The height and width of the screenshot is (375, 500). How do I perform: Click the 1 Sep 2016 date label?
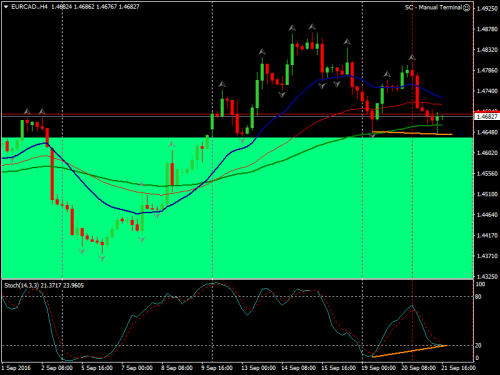click(x=16, y=368)
